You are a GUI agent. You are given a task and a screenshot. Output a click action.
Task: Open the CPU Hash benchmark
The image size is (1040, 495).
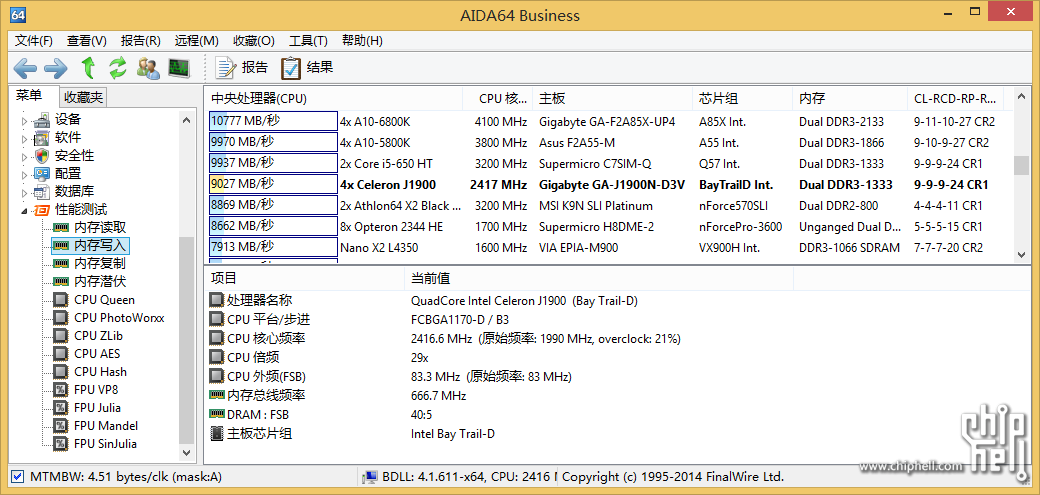click(x=100, y=372)
